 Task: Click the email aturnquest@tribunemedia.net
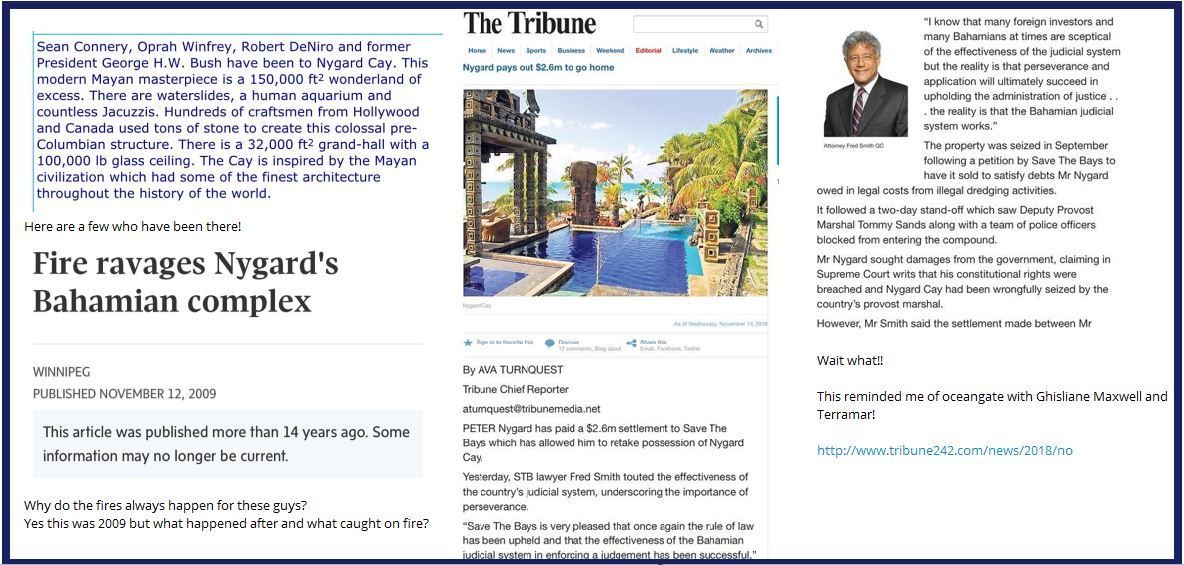[x=532, y=409]
